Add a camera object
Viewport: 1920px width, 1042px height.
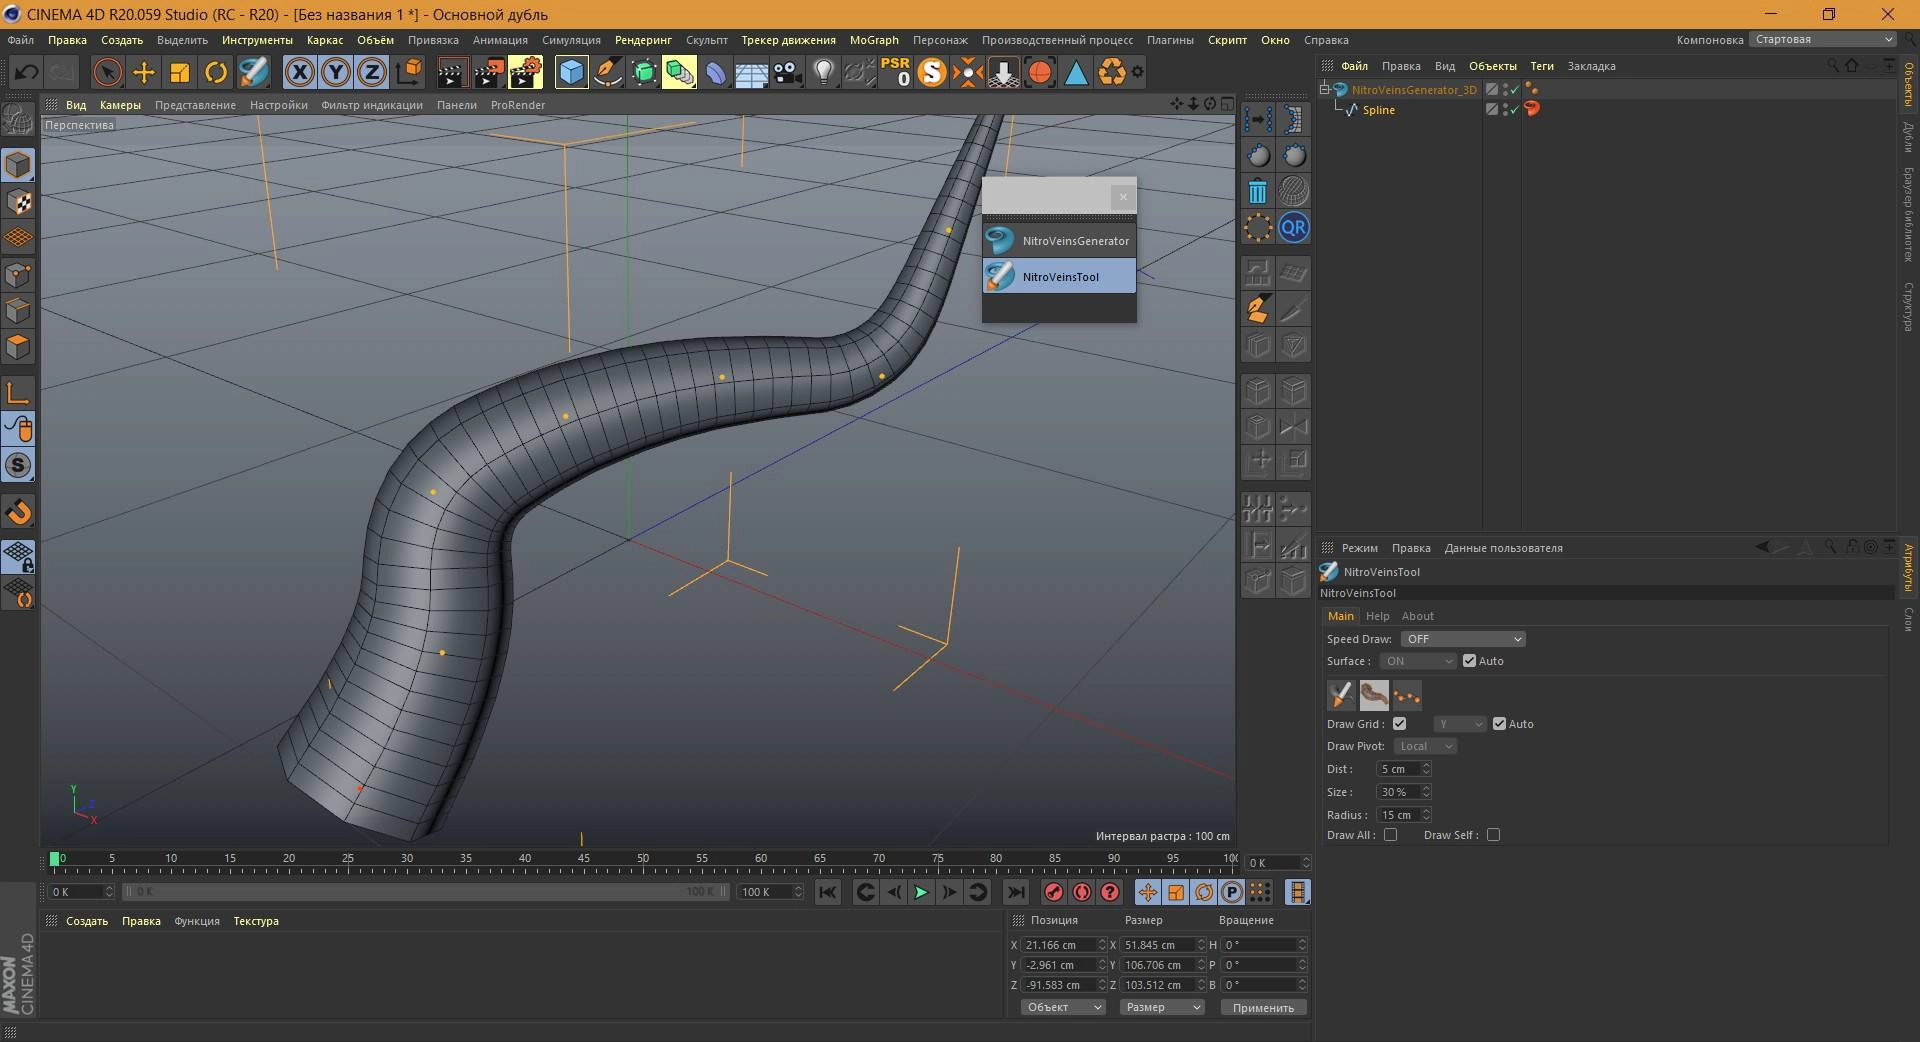788,72
